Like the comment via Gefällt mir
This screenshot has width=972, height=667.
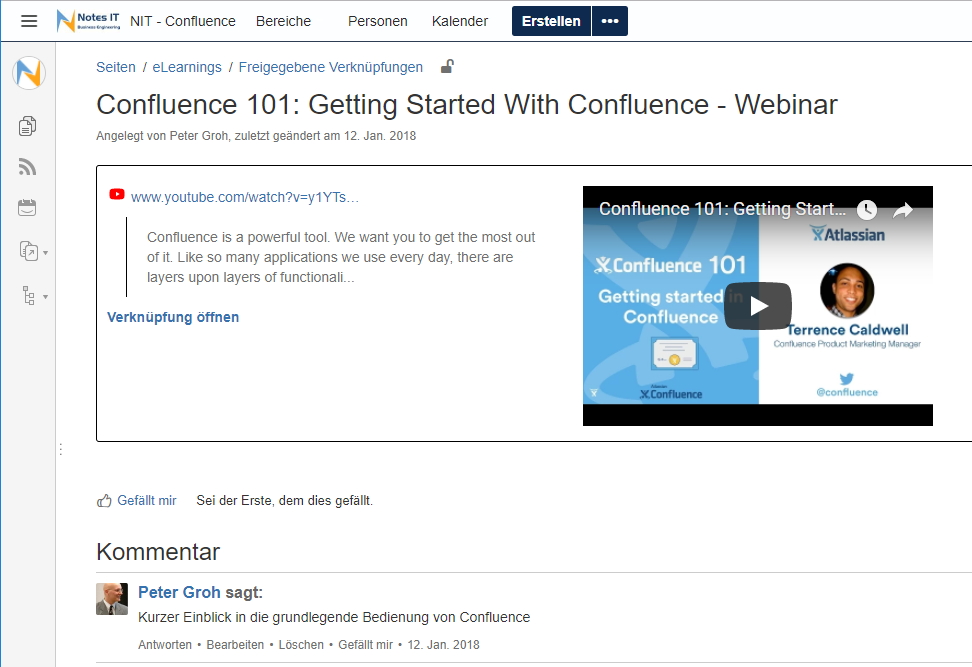[x=366, y=645]
